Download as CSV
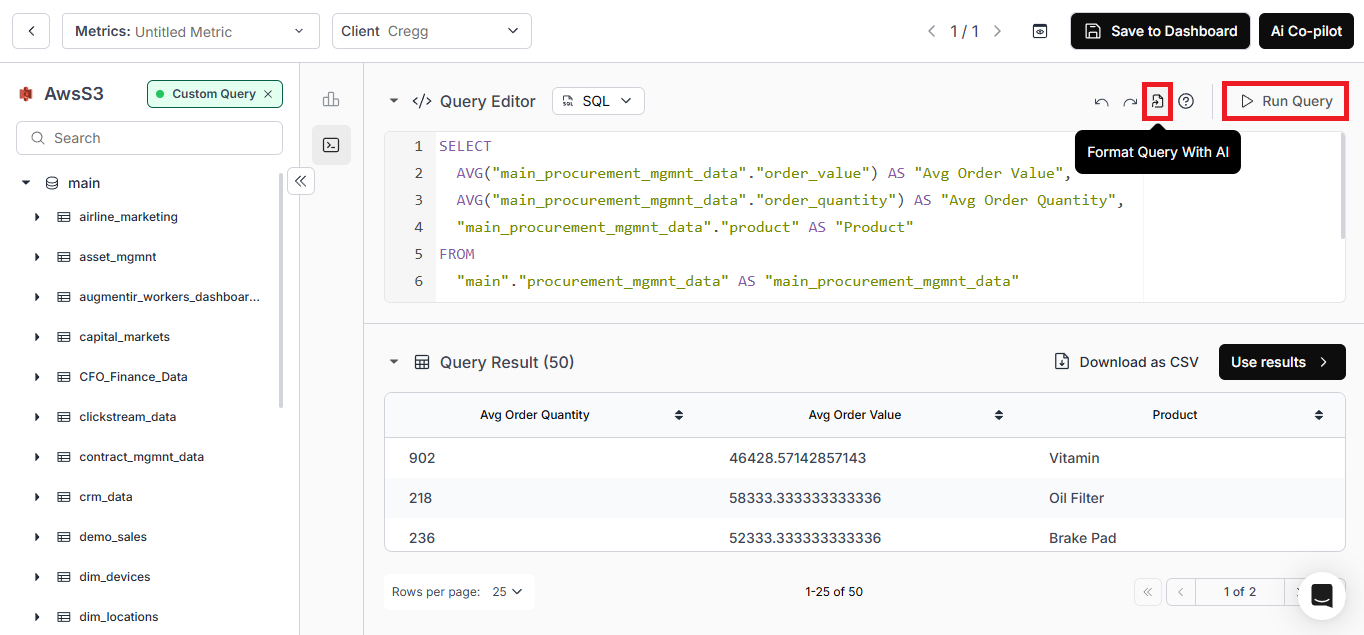The height and width of the screenshot is (635, 1364). 1126,362
